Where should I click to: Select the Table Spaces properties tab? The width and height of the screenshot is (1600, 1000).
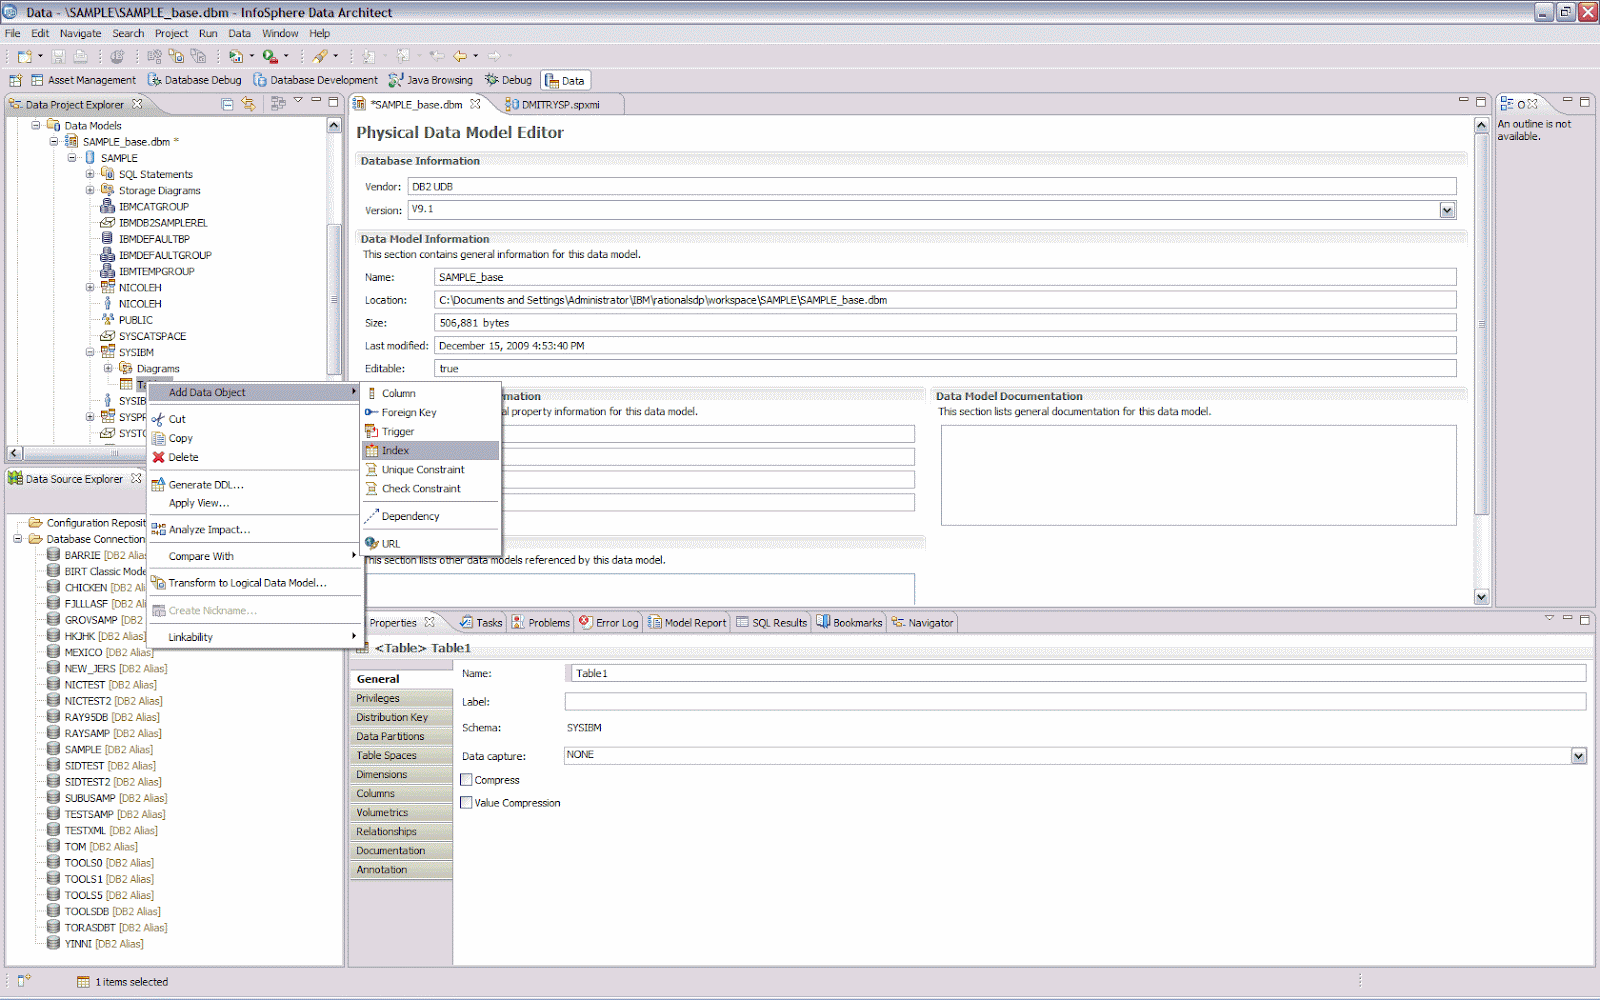(401, 756)
